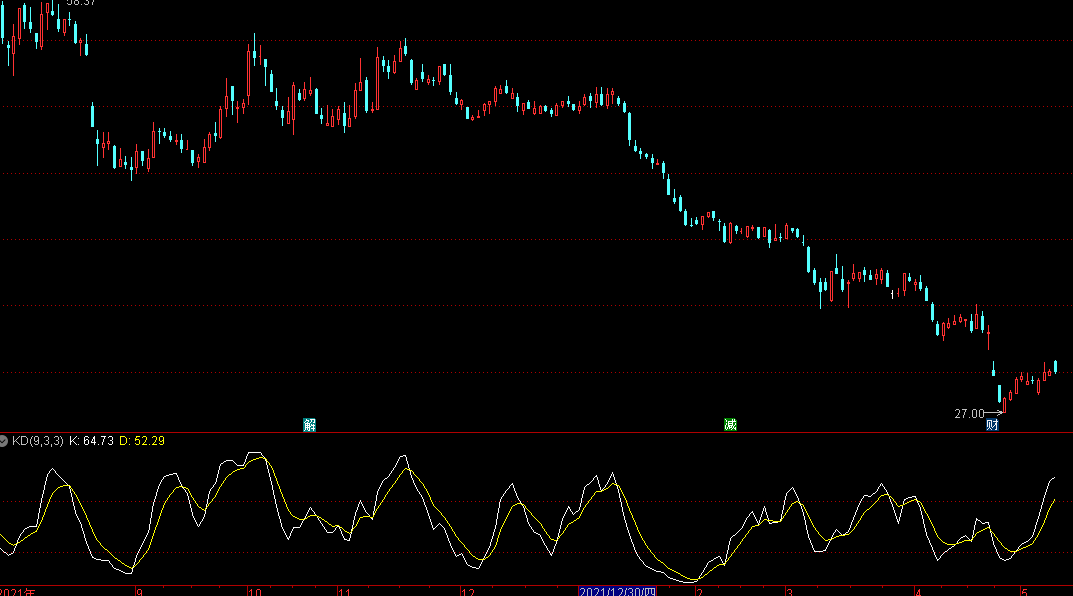
Task: Click the green 减 event marker
Action: [x=730, y=424]
